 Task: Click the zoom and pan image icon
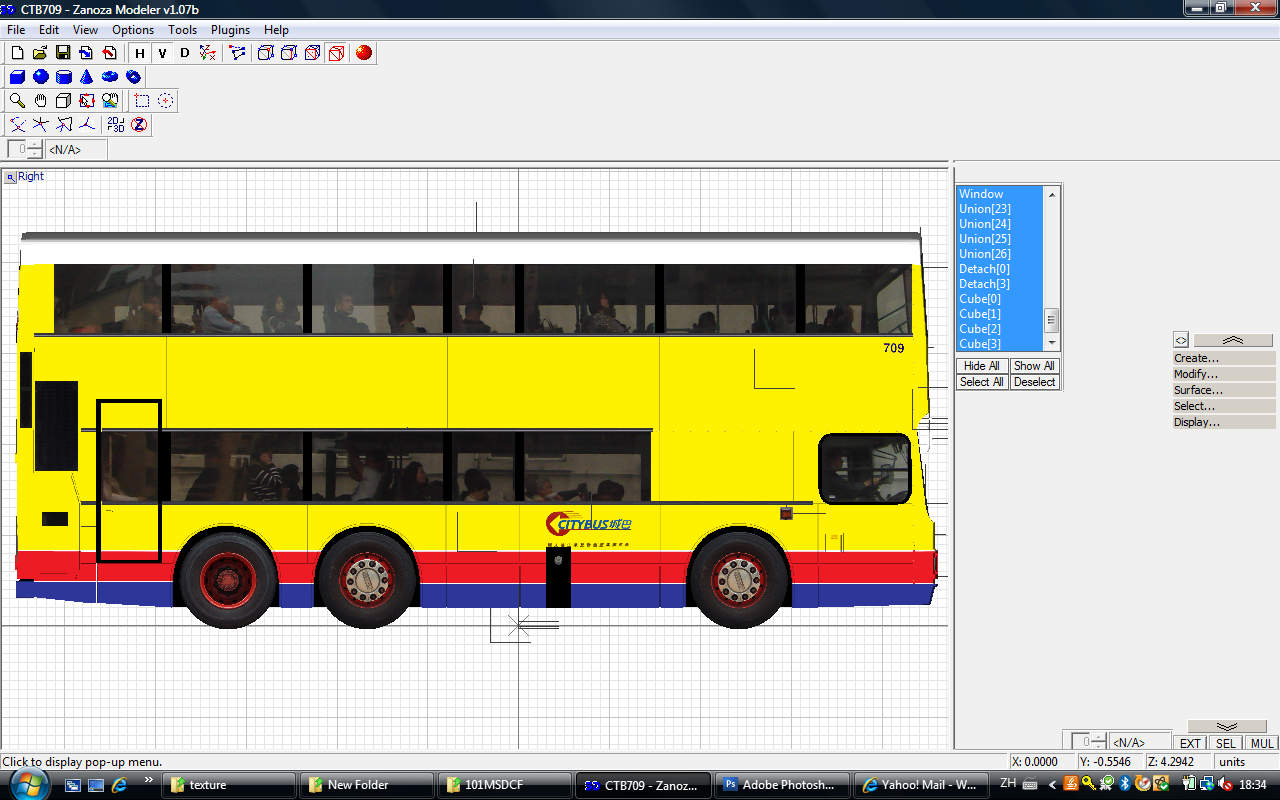point(110,101)
